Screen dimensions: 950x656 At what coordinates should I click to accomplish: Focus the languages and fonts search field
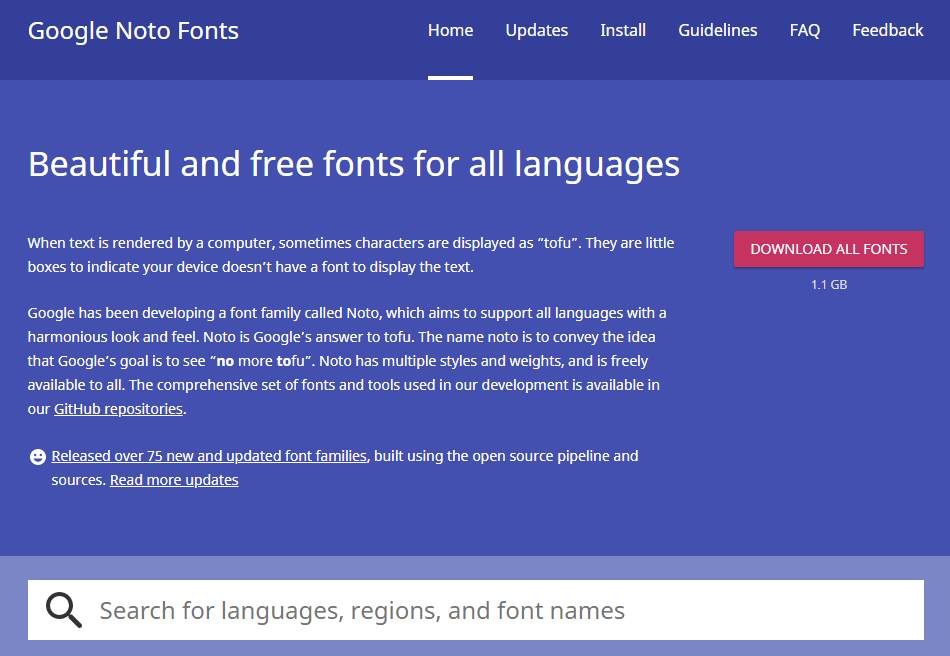476,610
